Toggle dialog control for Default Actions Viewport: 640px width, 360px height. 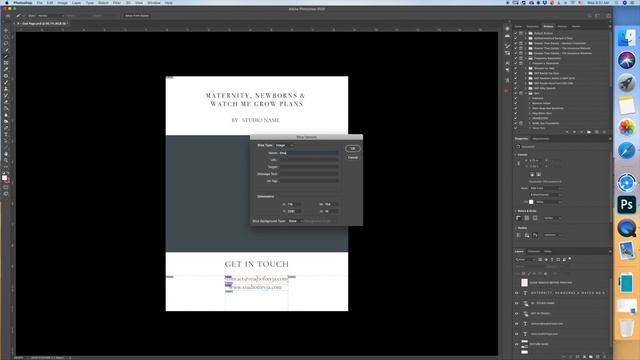[x=521, y=33]
